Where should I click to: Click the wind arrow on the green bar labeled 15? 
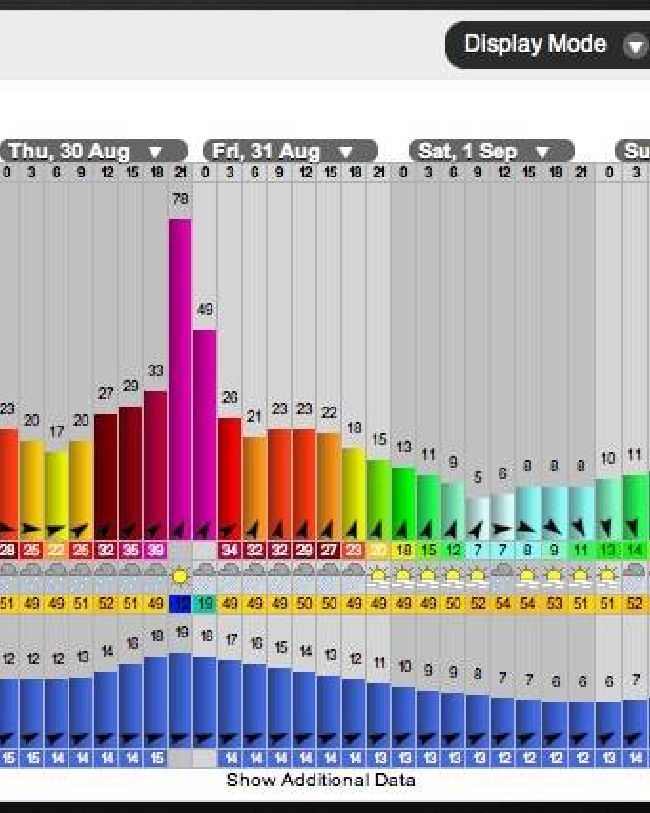coord(378,530)
